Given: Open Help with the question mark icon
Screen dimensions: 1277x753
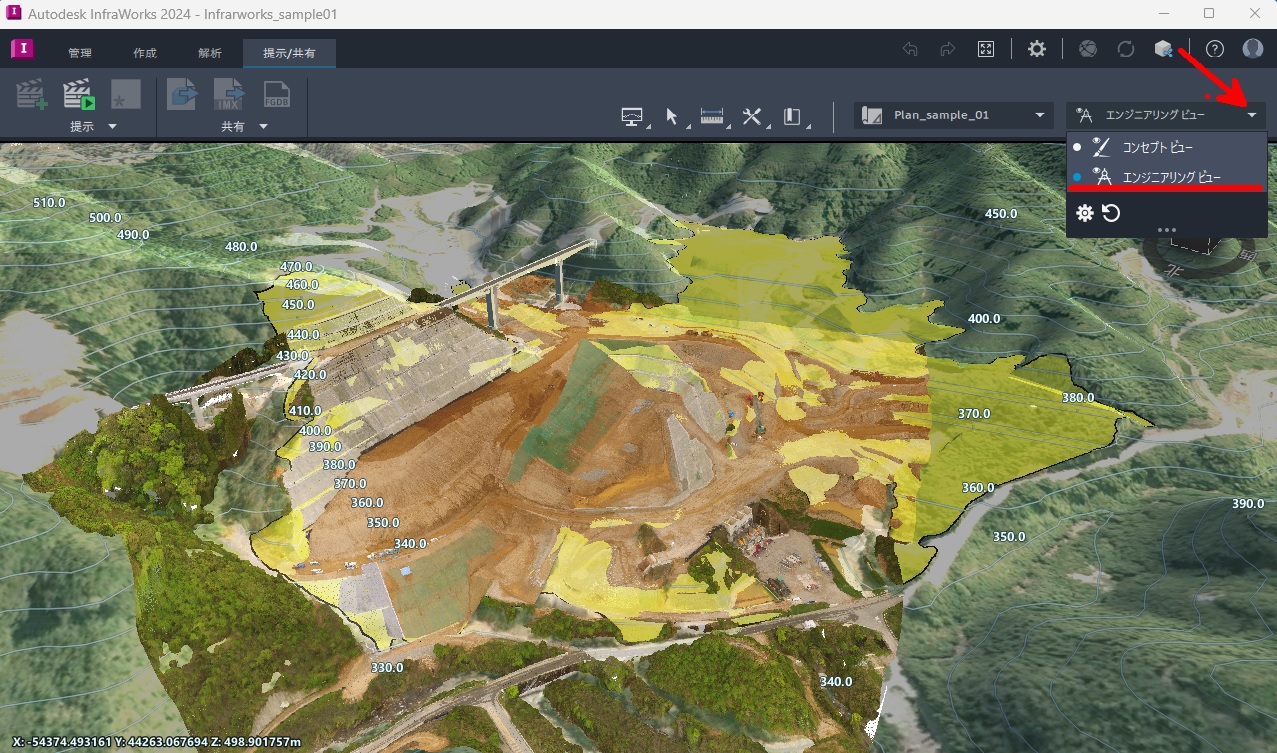Looking at the screenshot, I should 1213,48.
